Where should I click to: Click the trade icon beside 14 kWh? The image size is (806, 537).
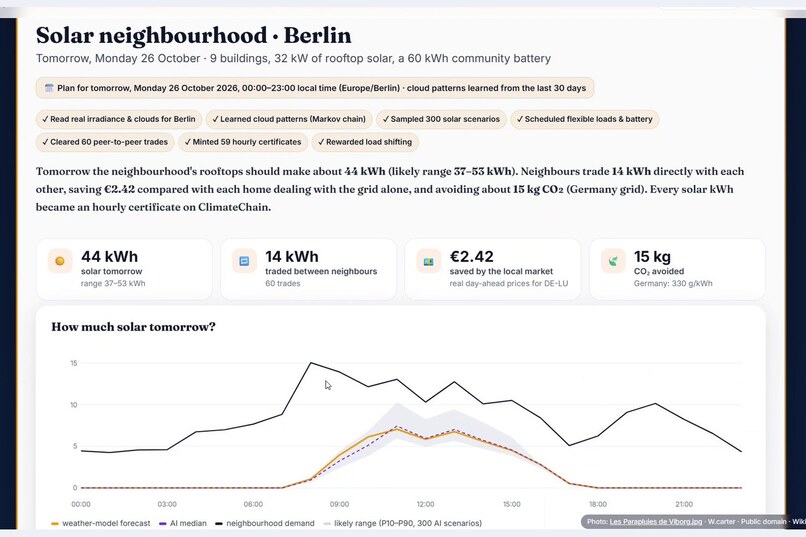(x=244, y=261)
